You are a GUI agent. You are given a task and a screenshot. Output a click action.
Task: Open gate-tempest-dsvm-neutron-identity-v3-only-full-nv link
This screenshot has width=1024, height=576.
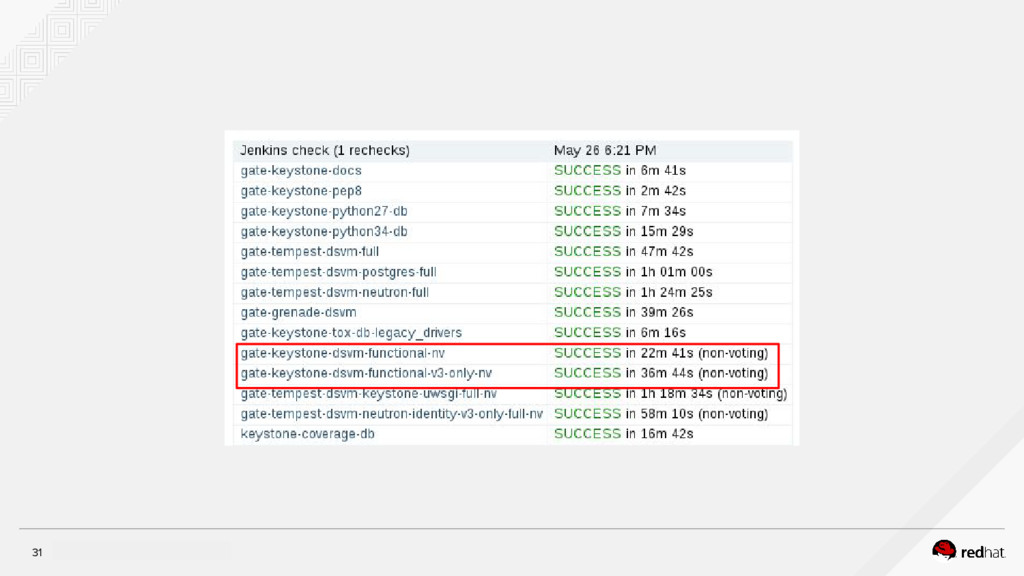pyautogui.click(x=391, y=414)
